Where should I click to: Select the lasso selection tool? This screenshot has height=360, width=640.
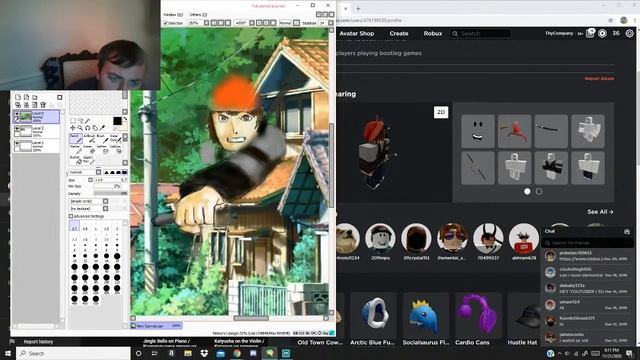tap(81, 121)
